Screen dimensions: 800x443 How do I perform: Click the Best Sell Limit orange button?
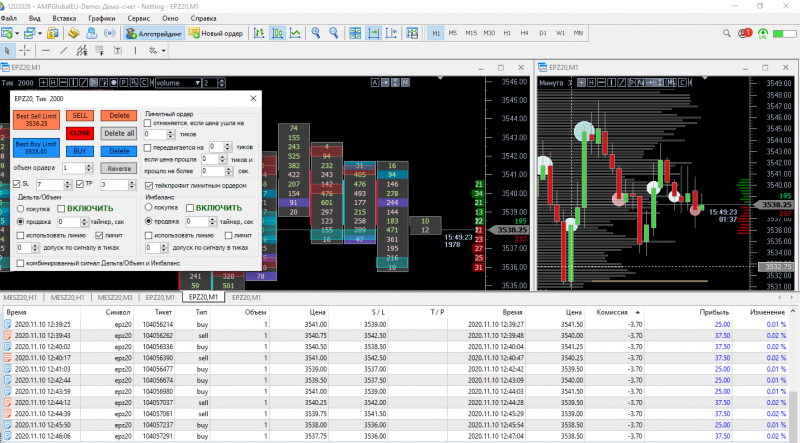[x=36, y=120]
